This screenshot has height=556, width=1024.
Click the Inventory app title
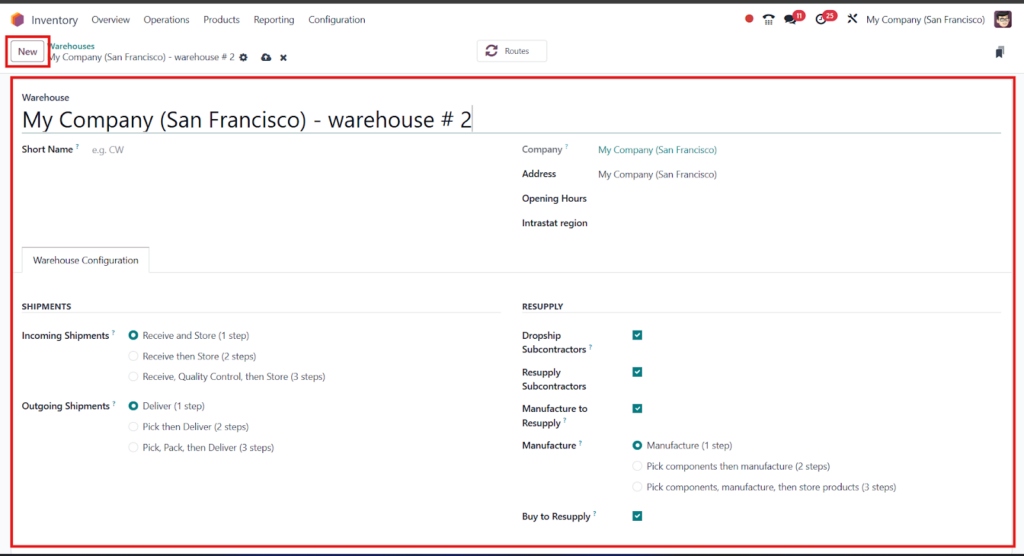tap(54, 20)
